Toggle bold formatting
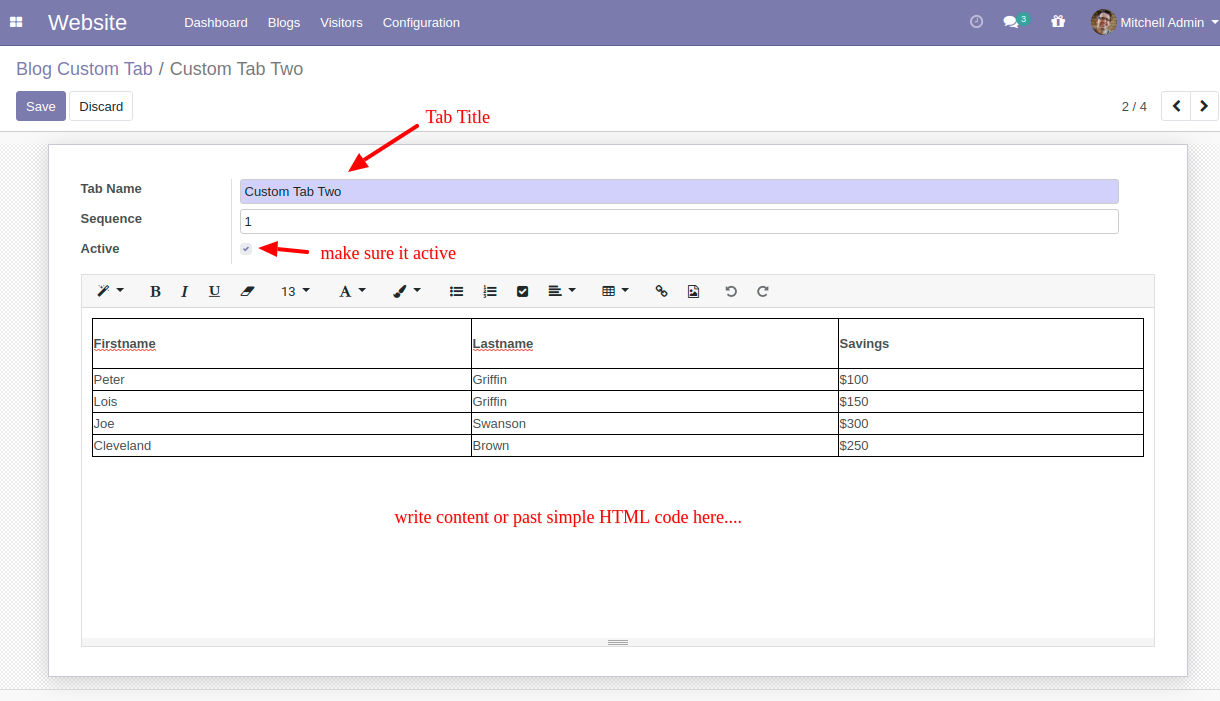 click(155, 291)
